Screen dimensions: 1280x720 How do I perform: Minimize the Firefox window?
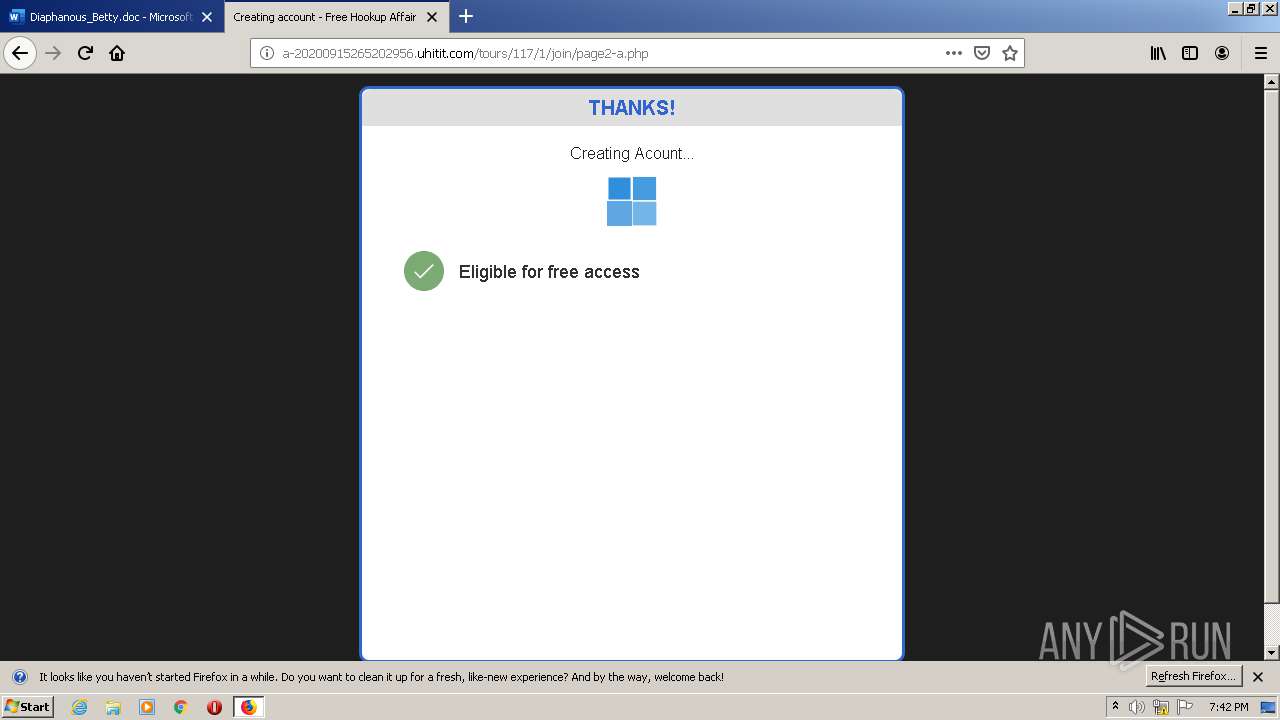(x=1235, y=8)
